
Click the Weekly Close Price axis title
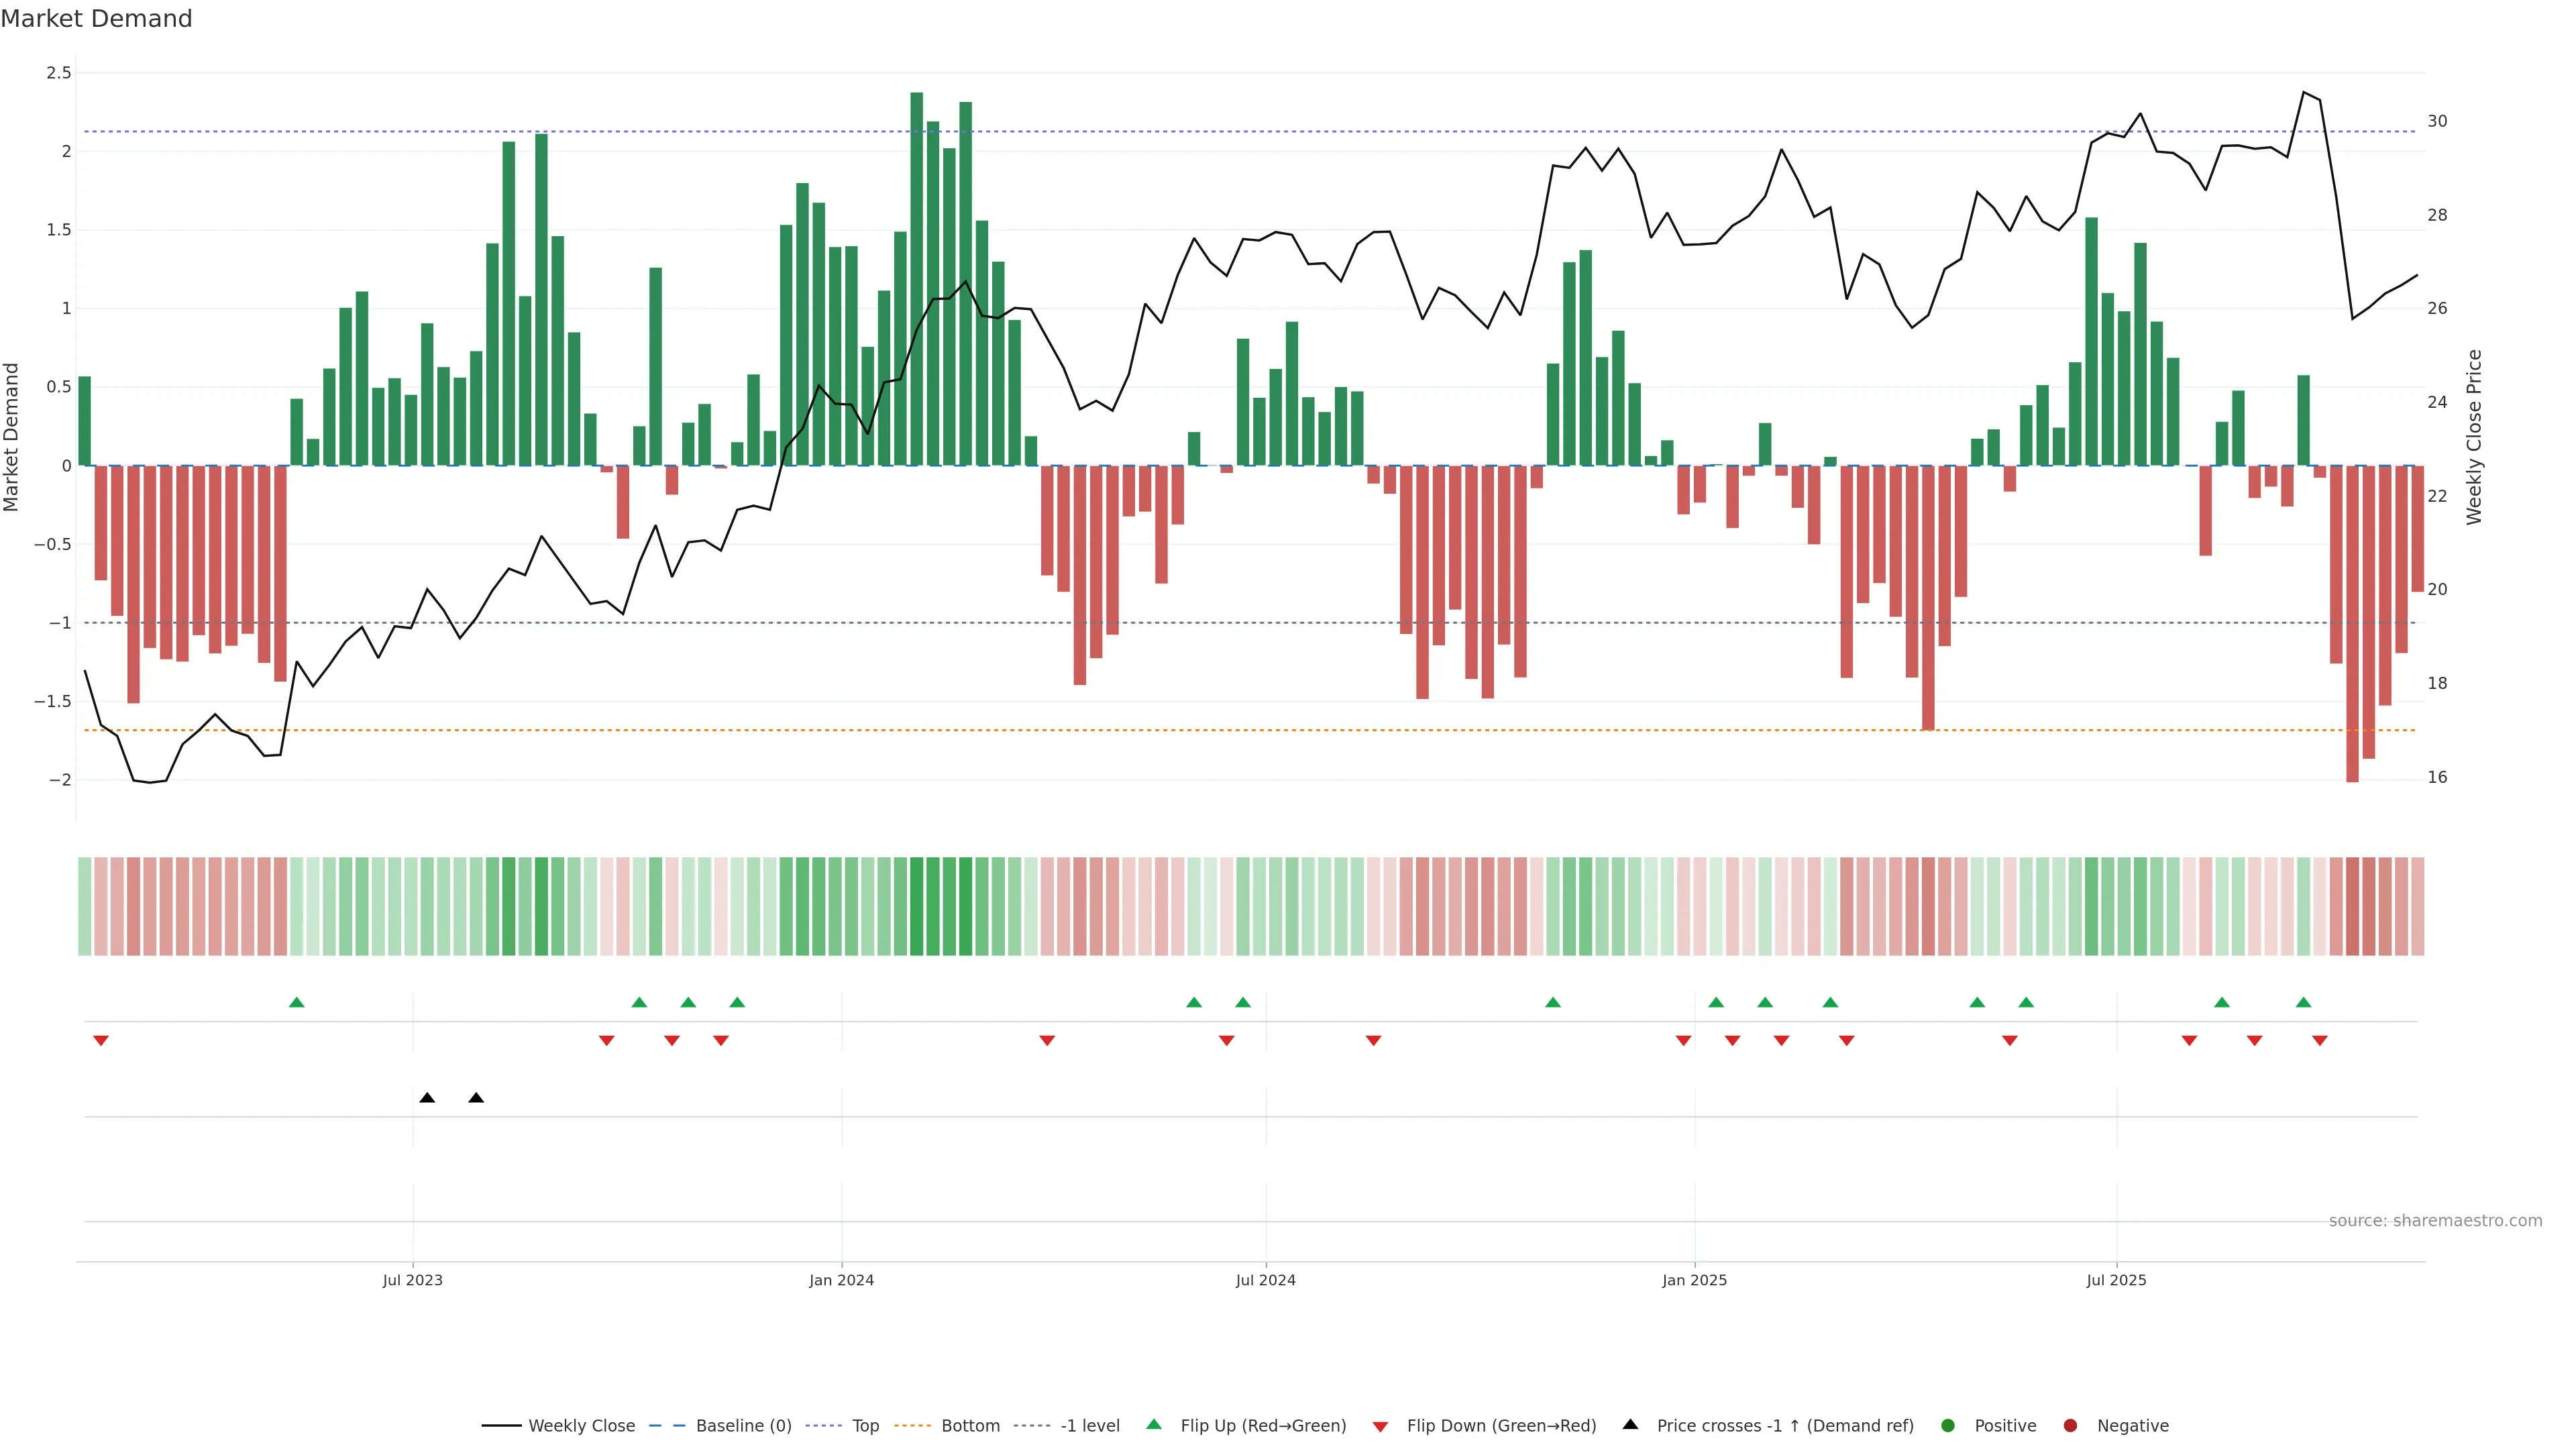(2473, 437)
